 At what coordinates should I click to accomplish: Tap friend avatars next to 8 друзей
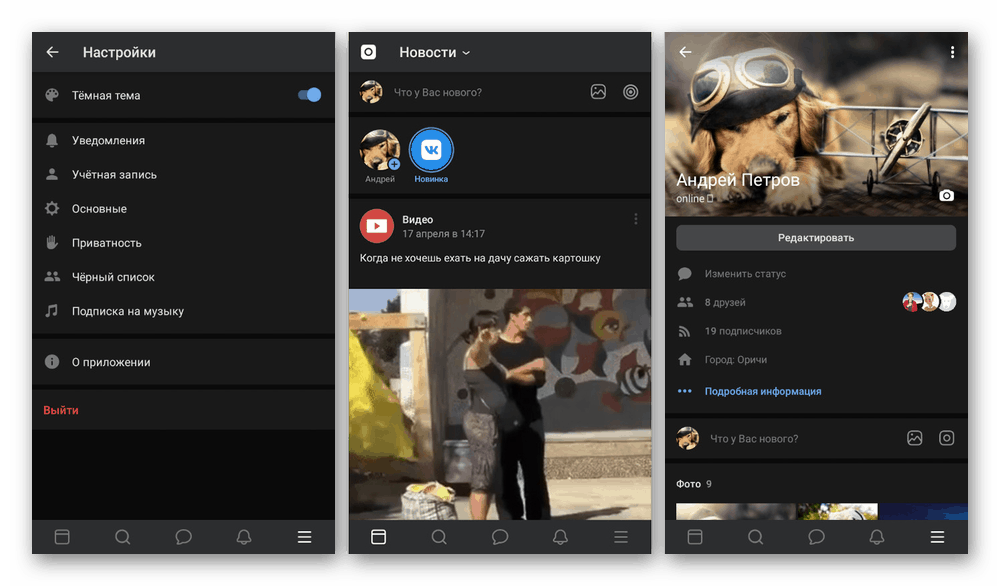[929, 302]
